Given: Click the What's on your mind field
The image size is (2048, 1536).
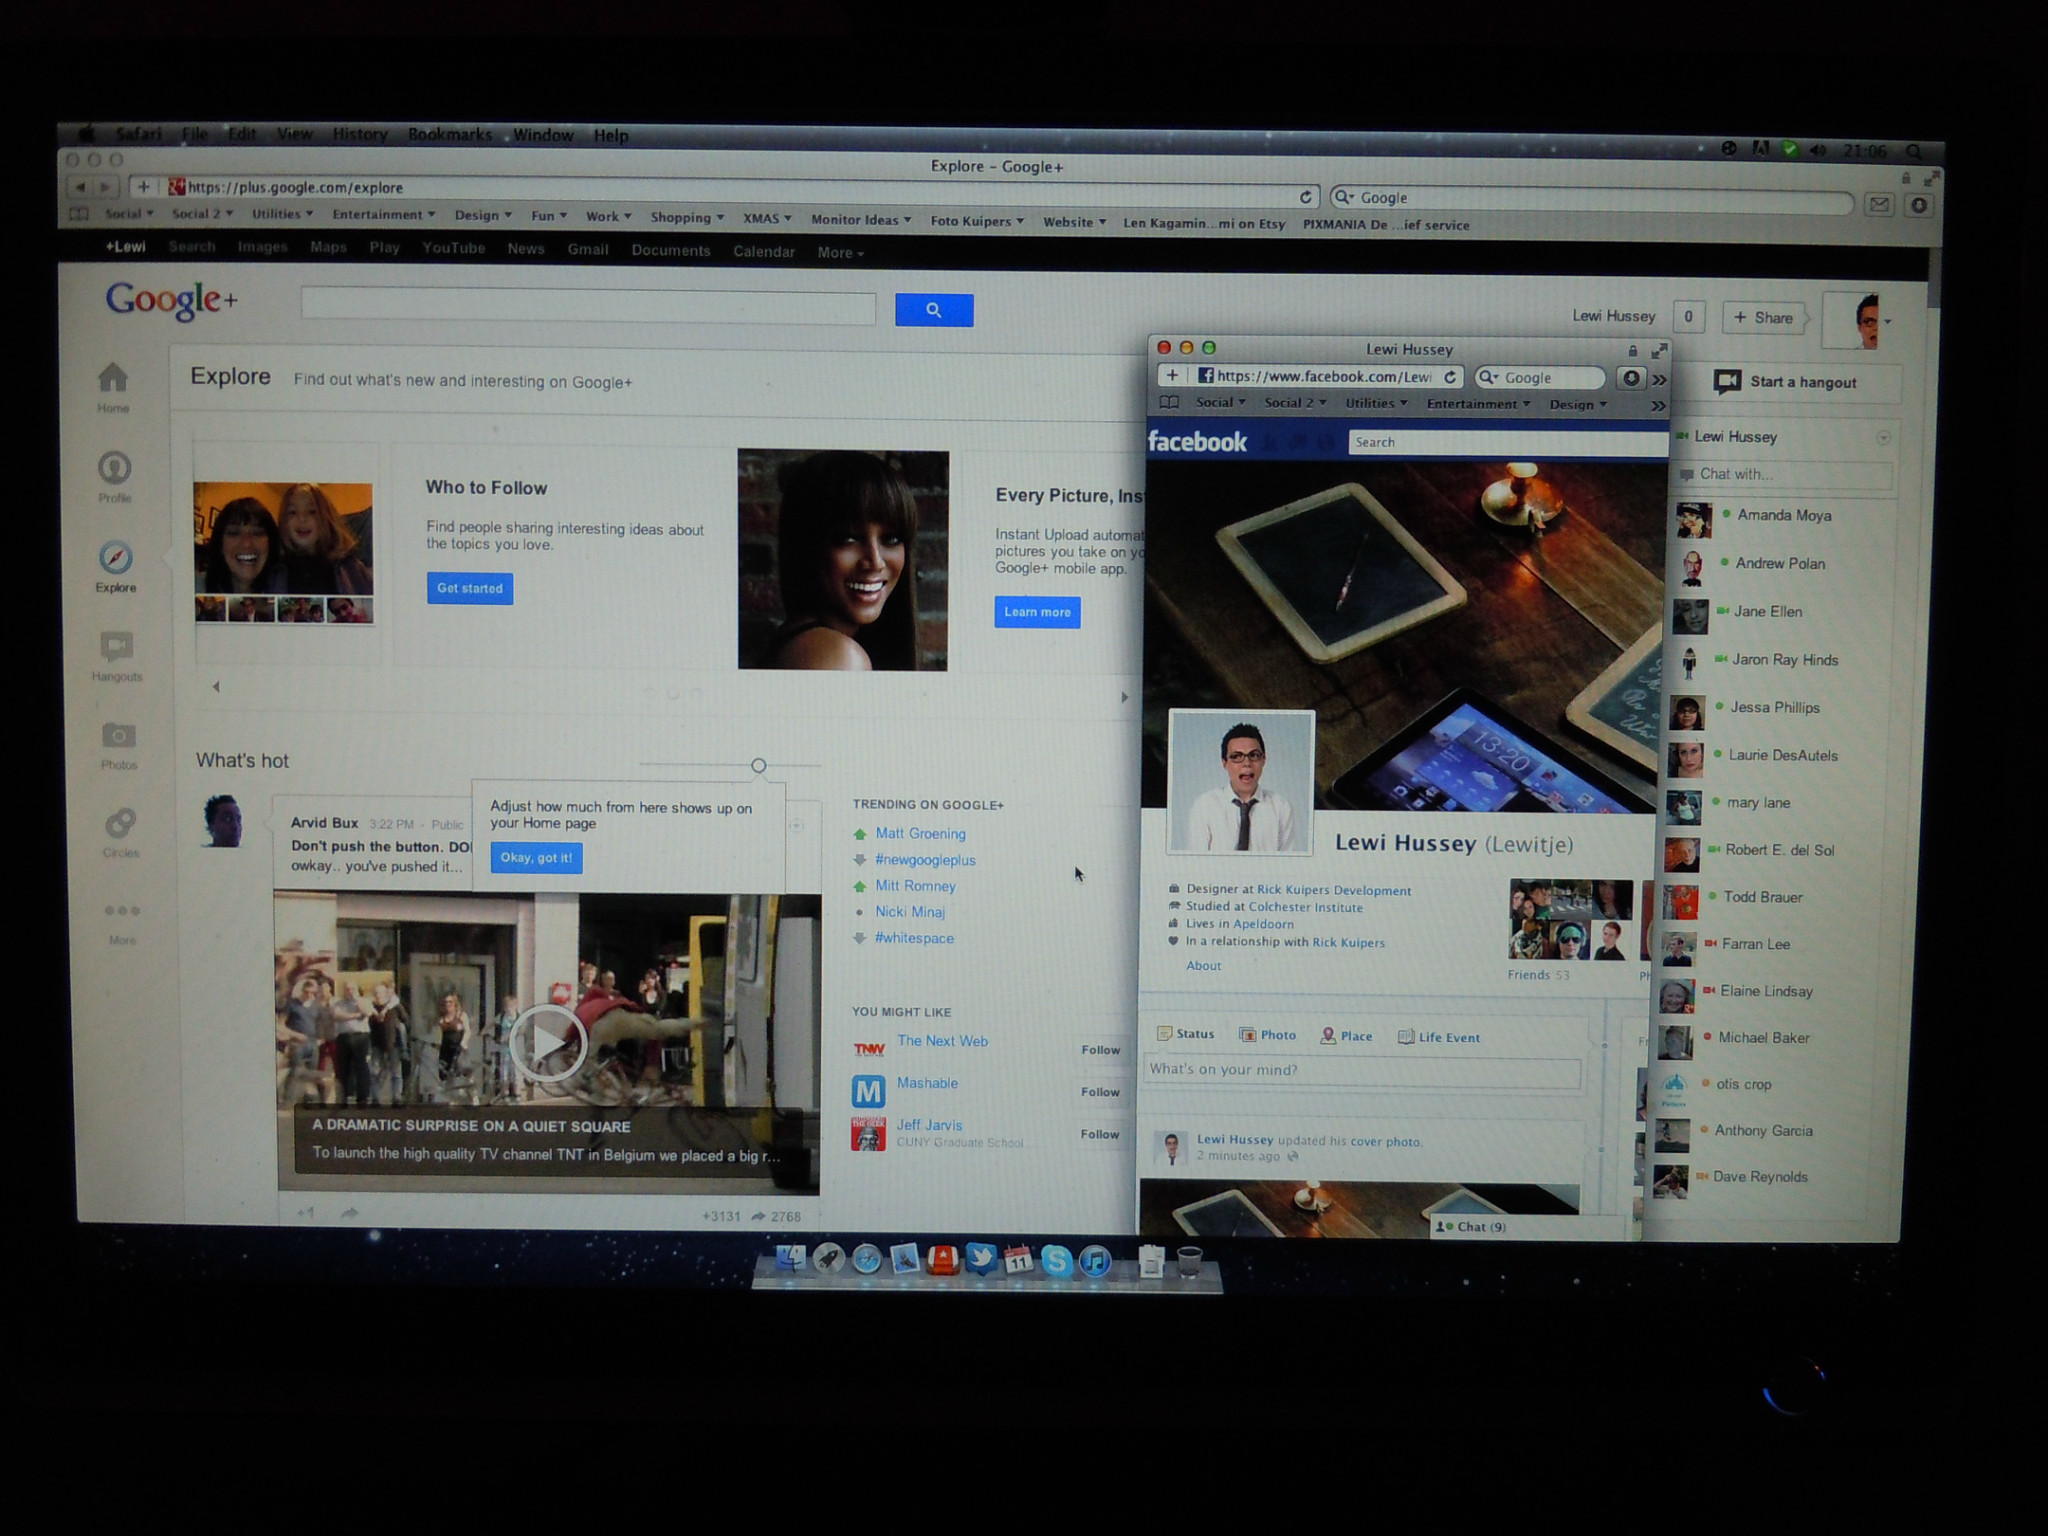Looking at the screenshot, I should [1361, 1071].
